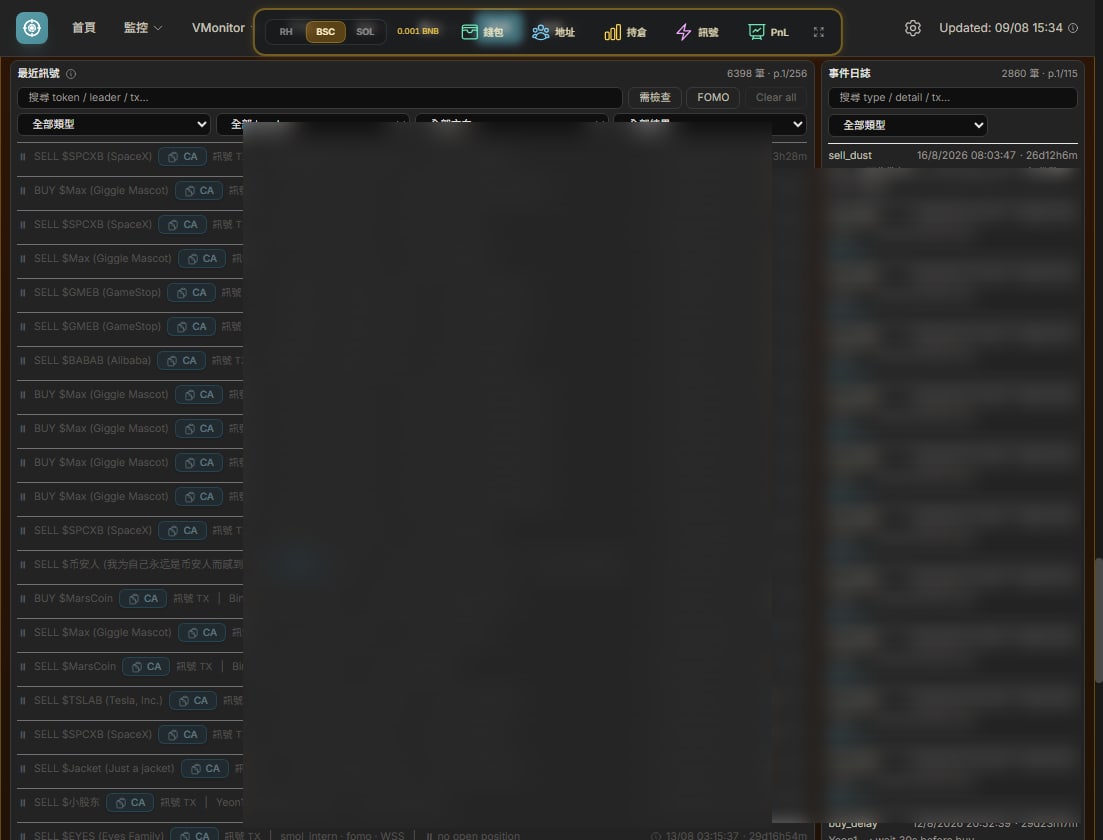Open 全部類型 dropdown in 最近訊號 panel
Screen dimensions: 1103x840
pyautogui.click(x=115, y=125)
